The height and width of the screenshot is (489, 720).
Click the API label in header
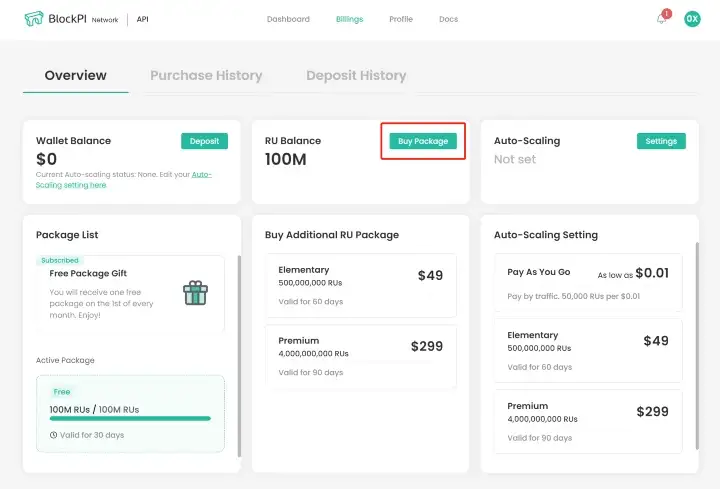[x=142, y=19]
